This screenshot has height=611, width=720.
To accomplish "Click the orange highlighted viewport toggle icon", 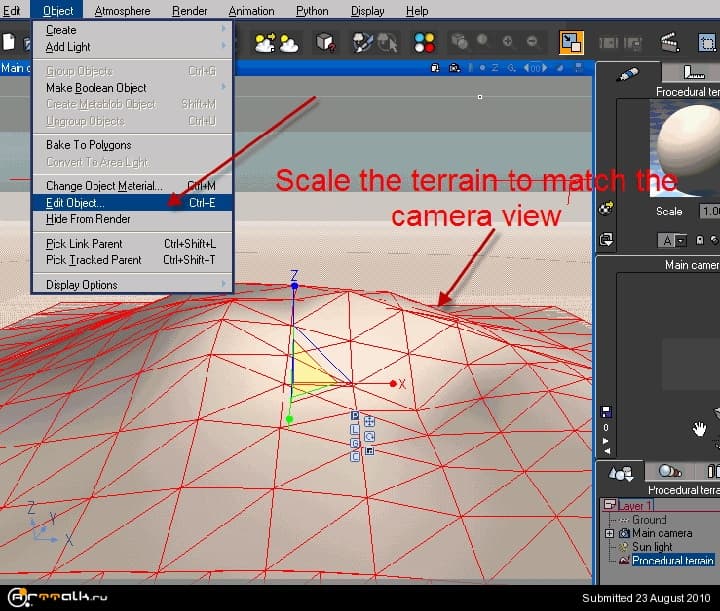I will pos(570,42).
